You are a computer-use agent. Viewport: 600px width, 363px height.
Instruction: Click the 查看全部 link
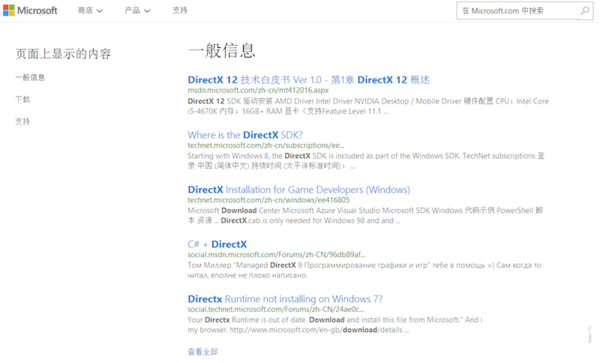point(203,352)
